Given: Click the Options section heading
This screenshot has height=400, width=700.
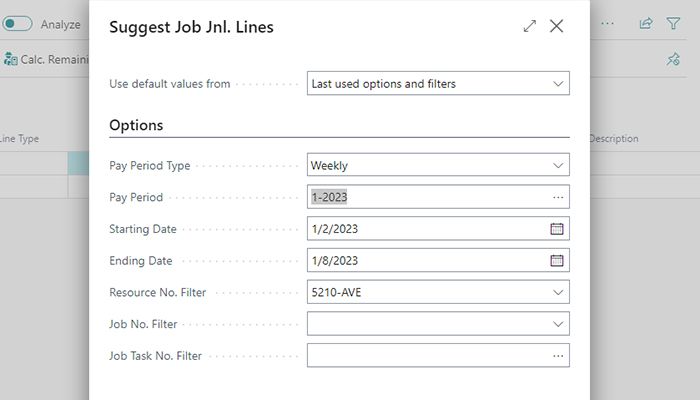Looking at the screenshot, I should (x=136, y=126).
